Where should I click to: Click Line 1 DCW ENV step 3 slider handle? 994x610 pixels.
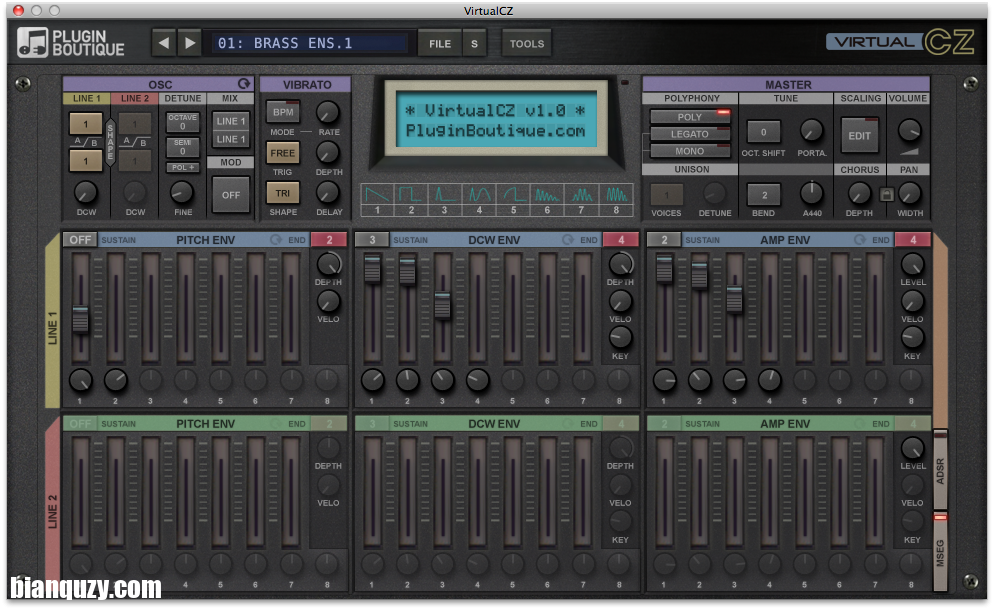[x=442, y=305]
